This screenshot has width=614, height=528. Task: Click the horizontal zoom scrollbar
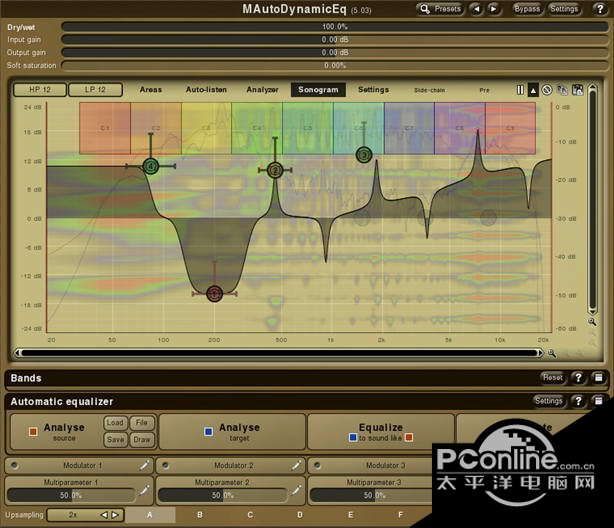(279, 353)
